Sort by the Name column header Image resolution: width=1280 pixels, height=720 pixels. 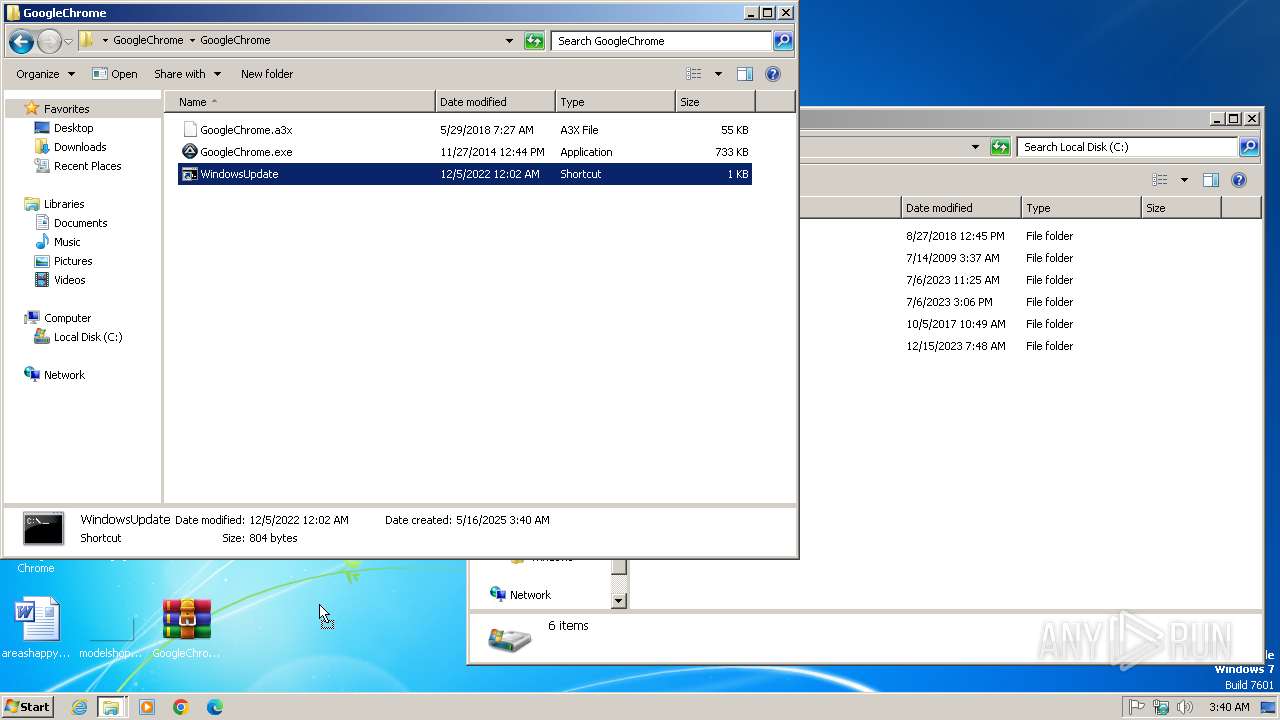(300, 102)
